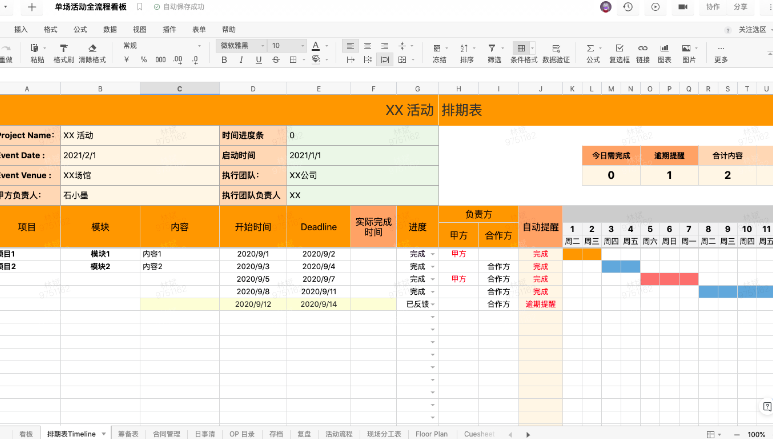Insert a picture (图片)
The height and width of the screenshot is (439, 773).
click(686, 48)
